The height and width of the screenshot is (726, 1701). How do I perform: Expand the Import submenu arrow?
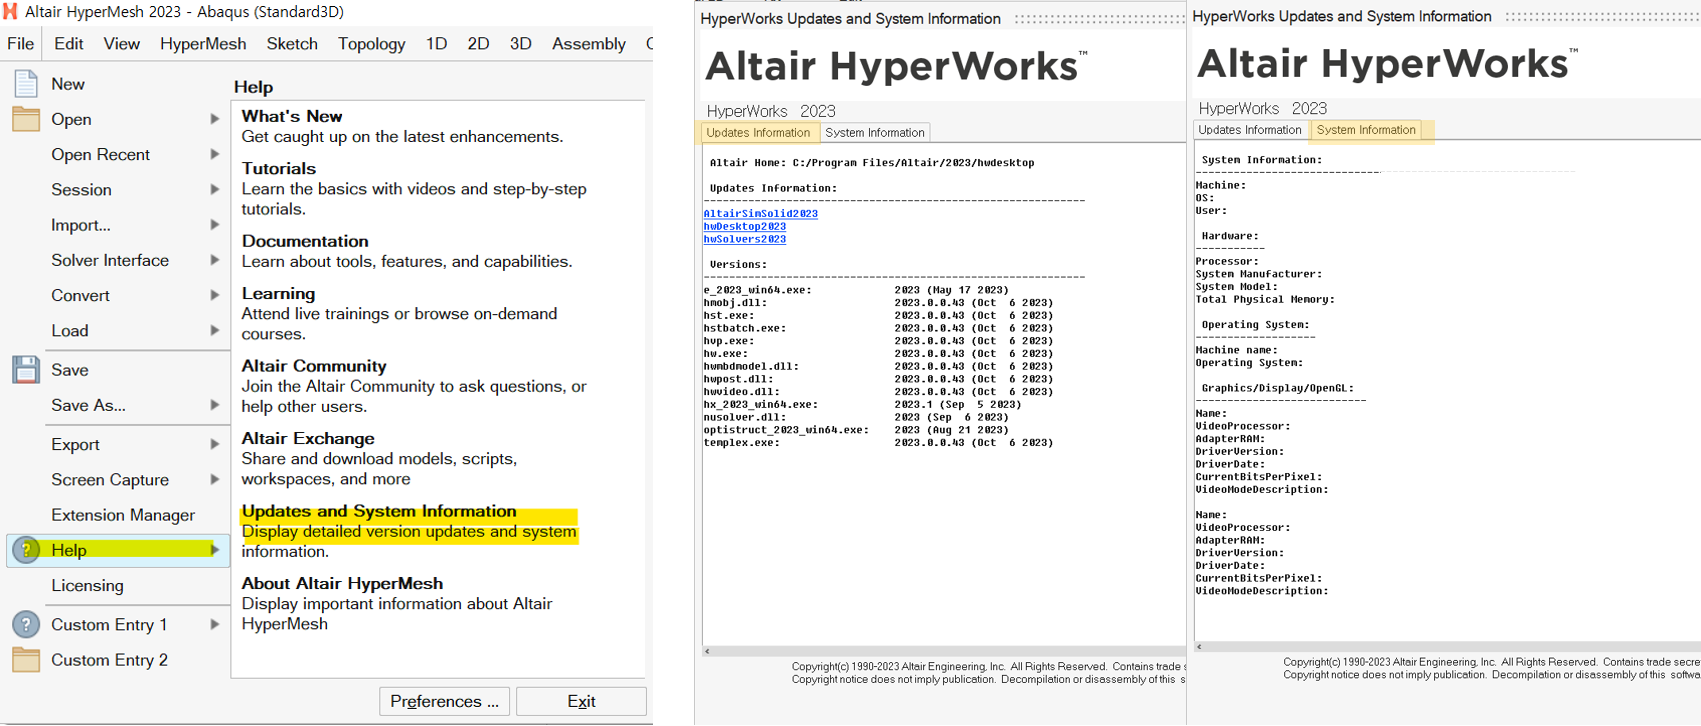(214, 225)
